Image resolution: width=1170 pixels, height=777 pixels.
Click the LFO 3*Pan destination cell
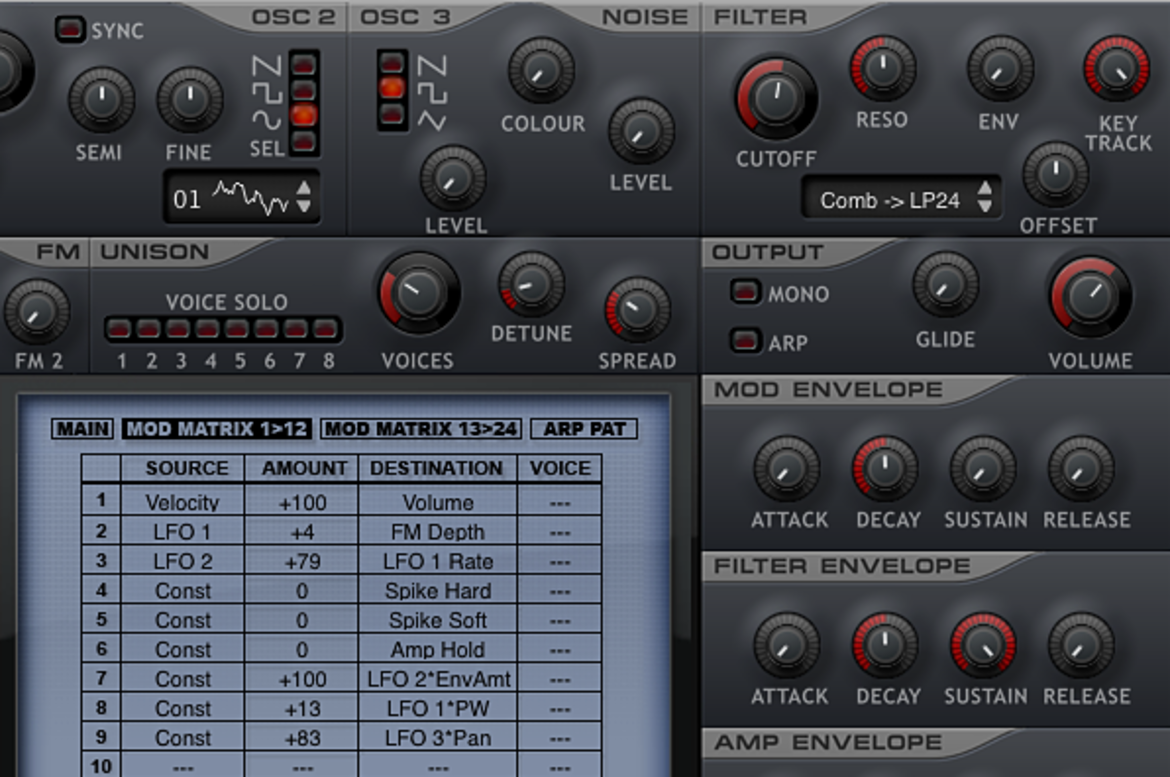coord(438,738)
